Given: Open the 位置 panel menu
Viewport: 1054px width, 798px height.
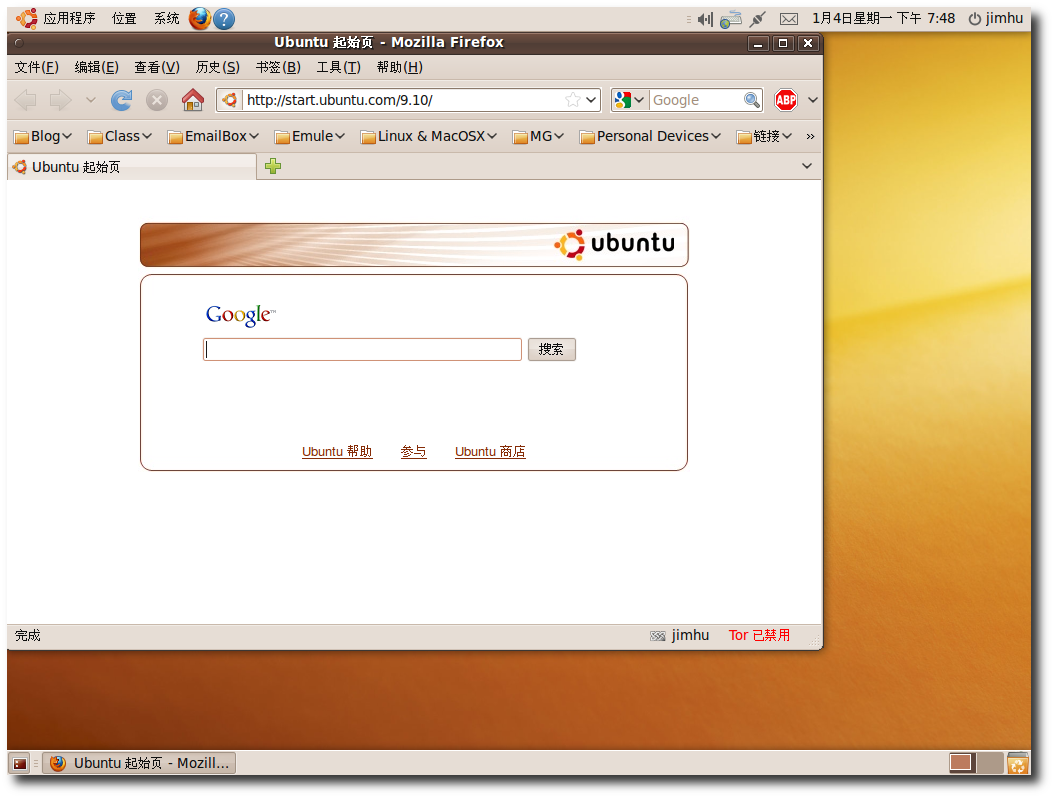Looking at the screenshot, I should (x=124, y=18).
